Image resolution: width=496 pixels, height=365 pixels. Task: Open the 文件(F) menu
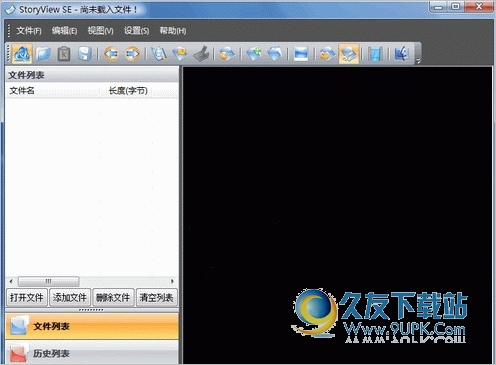(x=29, y=31)
